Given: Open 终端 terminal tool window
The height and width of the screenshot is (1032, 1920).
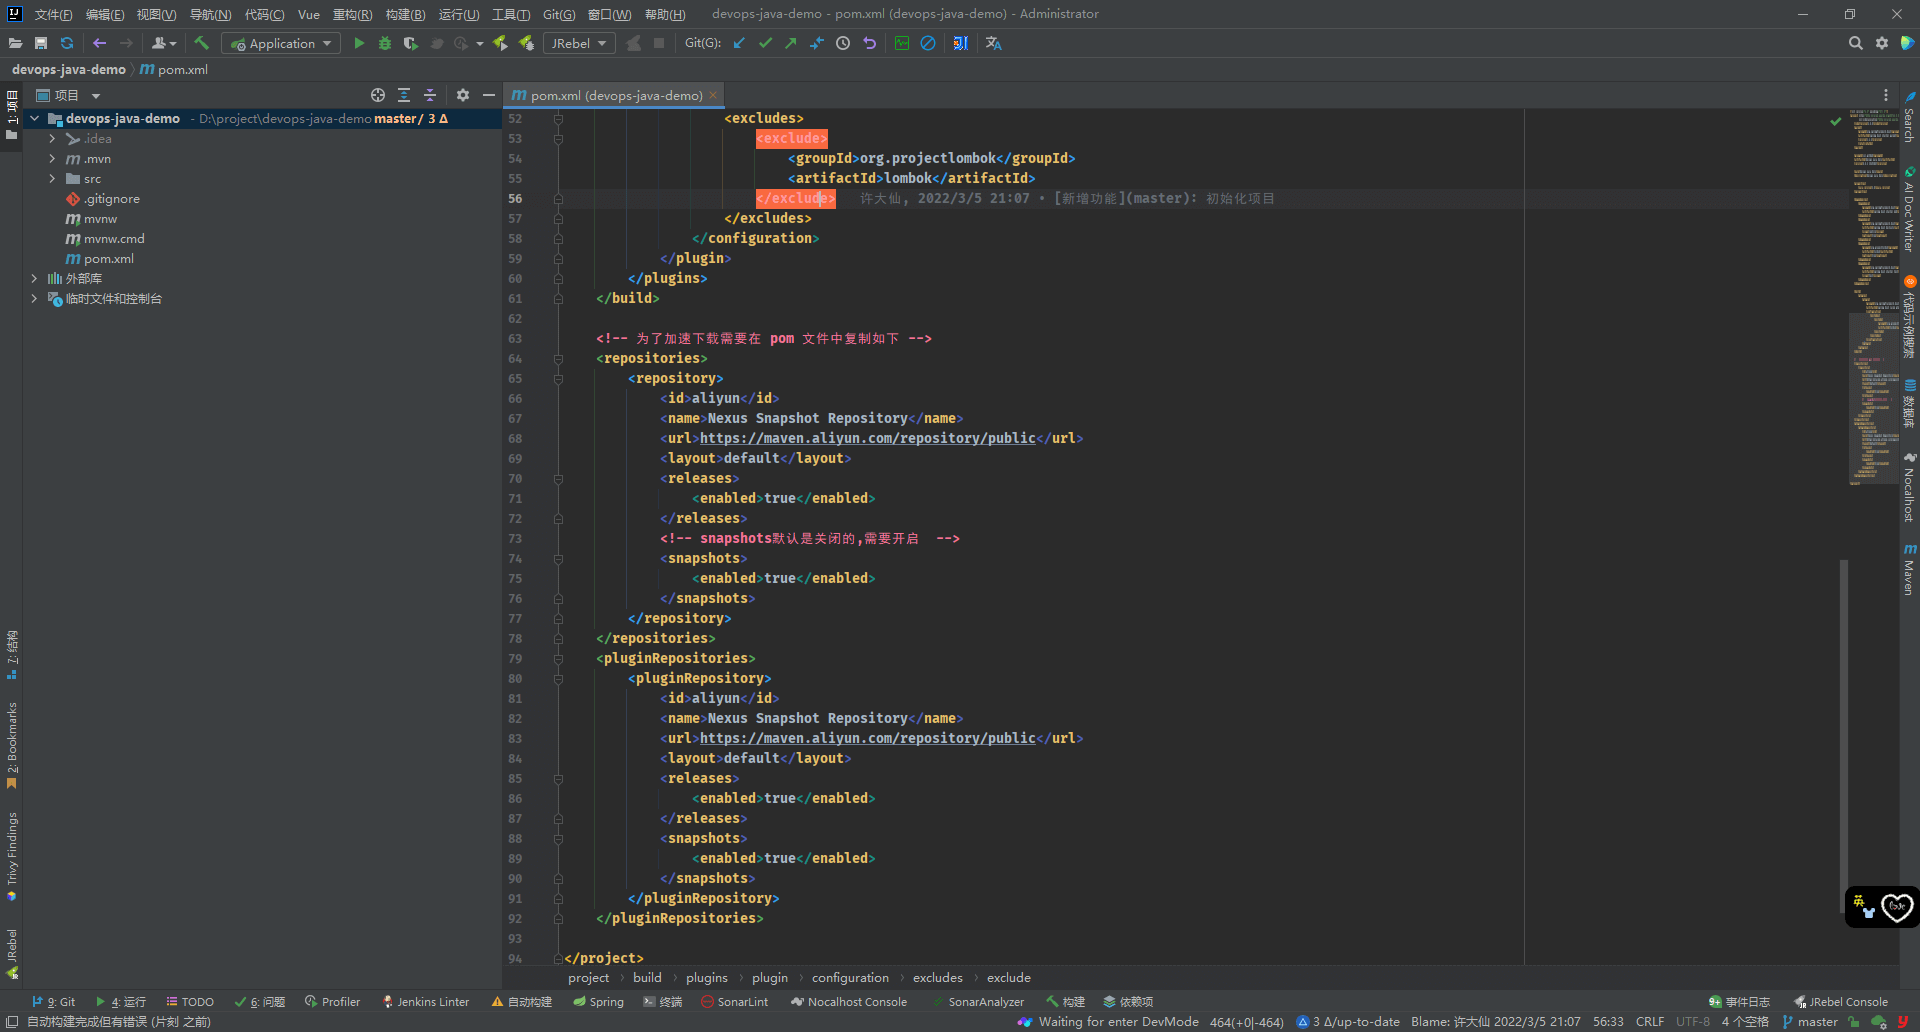Looking at the screenshot, I should pos(662,1001).
